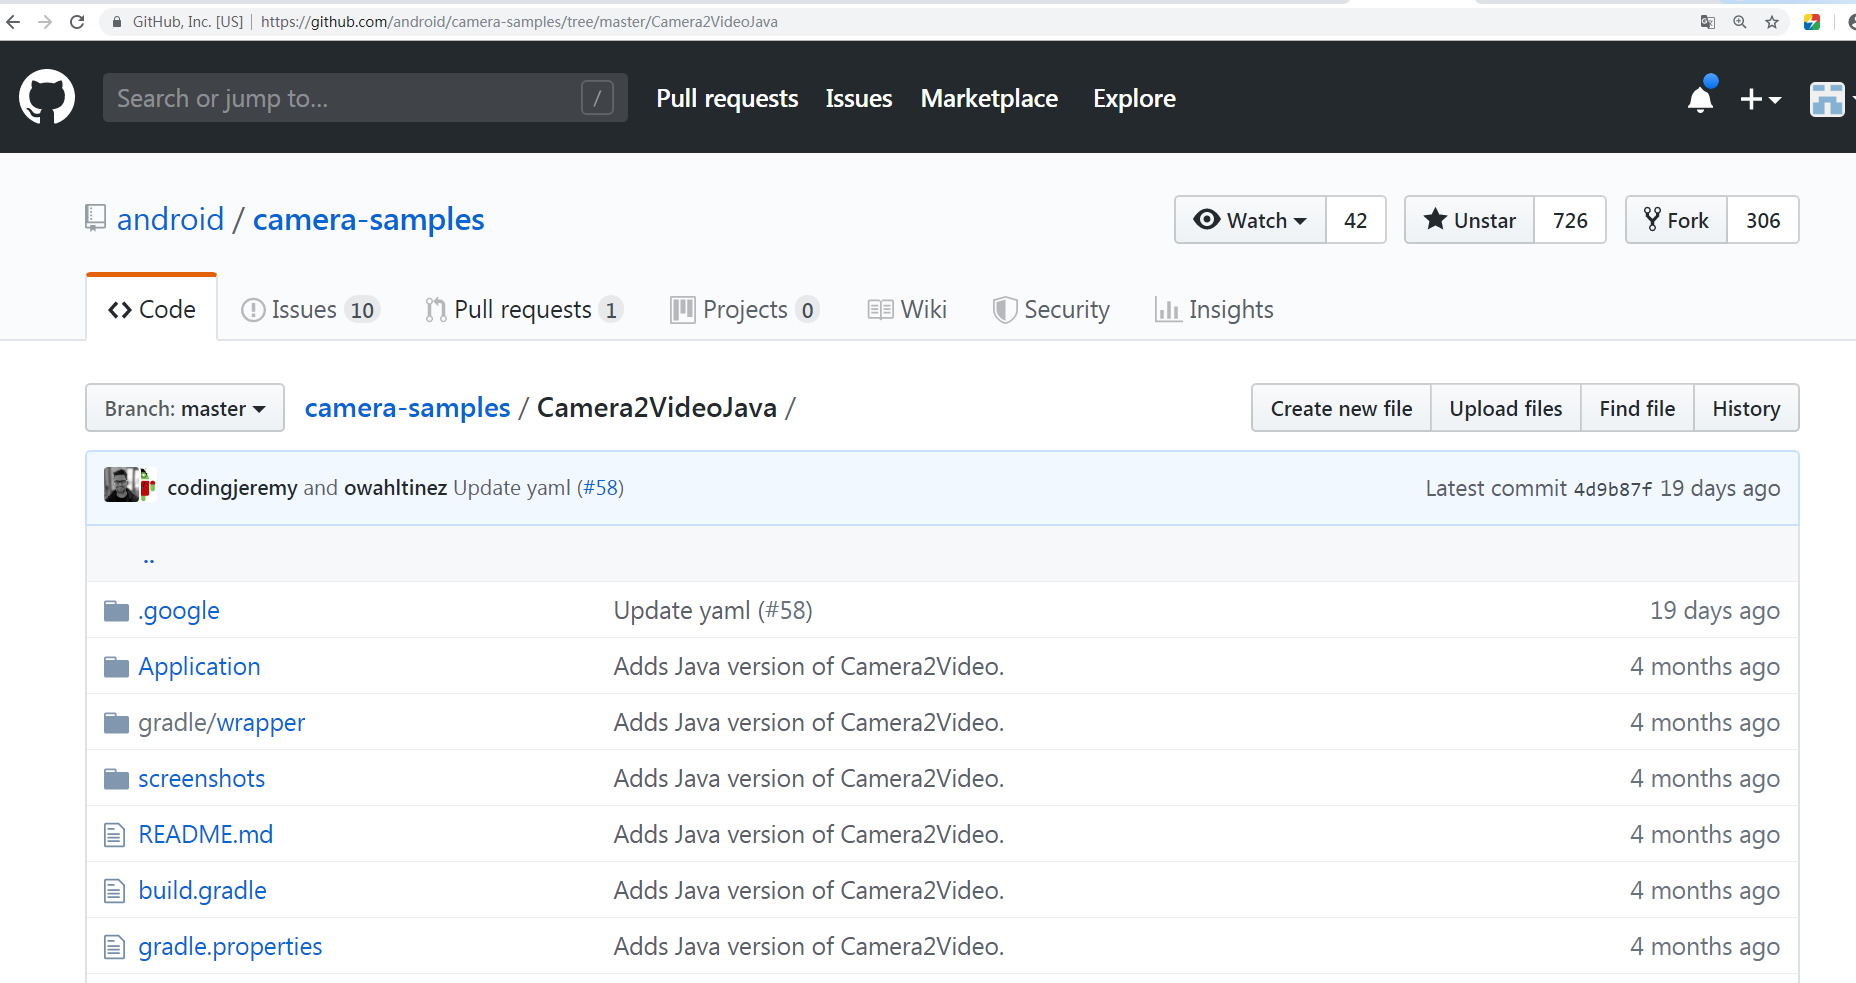The height and width of the screenshot is (983, 1856).
Task: Unstar the repository
Action: (1469, 220)
